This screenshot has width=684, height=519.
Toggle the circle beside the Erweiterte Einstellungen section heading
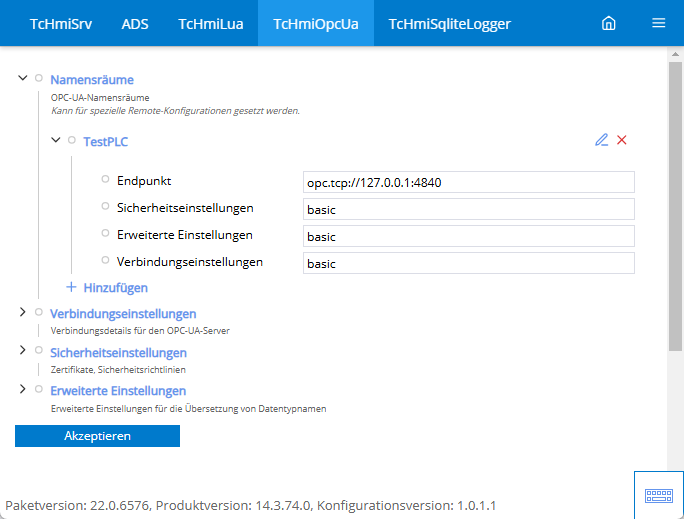click(39, 389)
